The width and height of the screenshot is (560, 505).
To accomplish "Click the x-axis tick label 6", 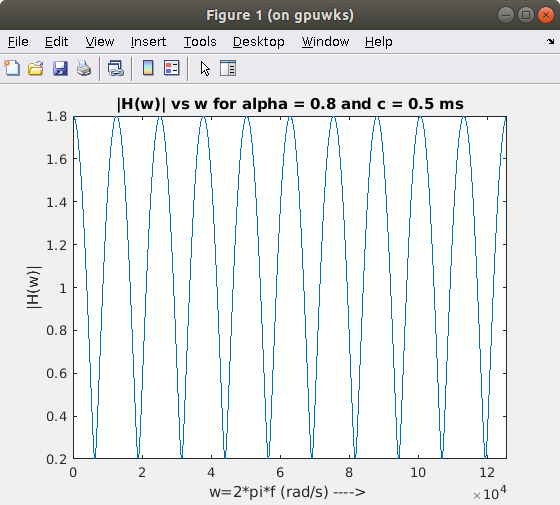I will (x=280, y=472).
